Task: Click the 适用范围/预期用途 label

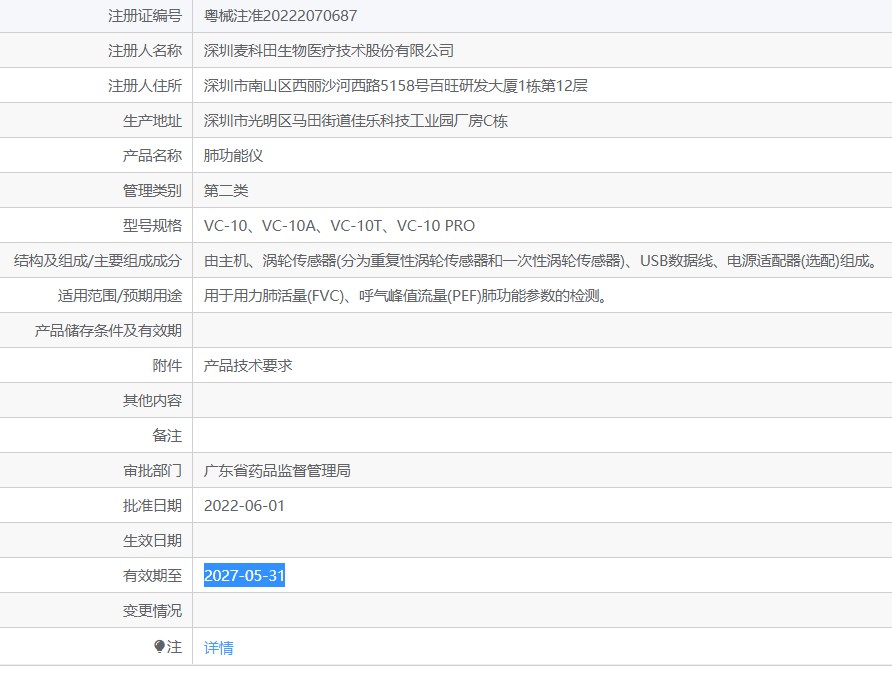Action: [x=119, y=296]
